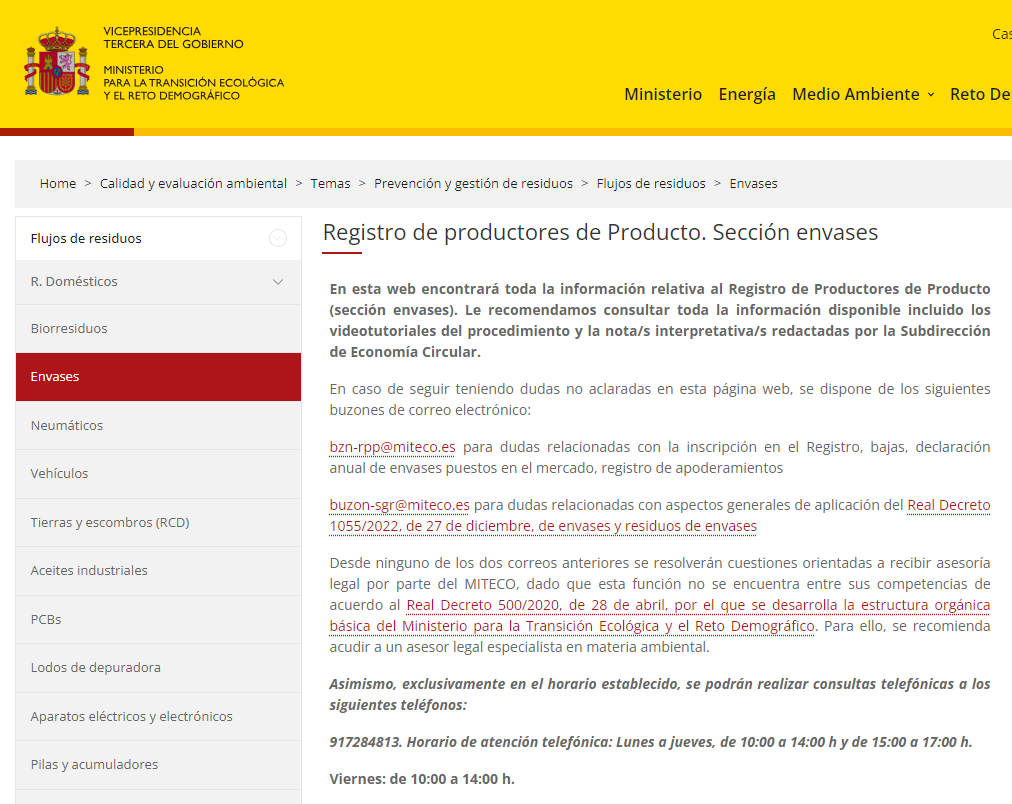Collapse the Flujos de residuos circle chevron
This screenshot has height=804, width=1012.
[x=278, y=238]
